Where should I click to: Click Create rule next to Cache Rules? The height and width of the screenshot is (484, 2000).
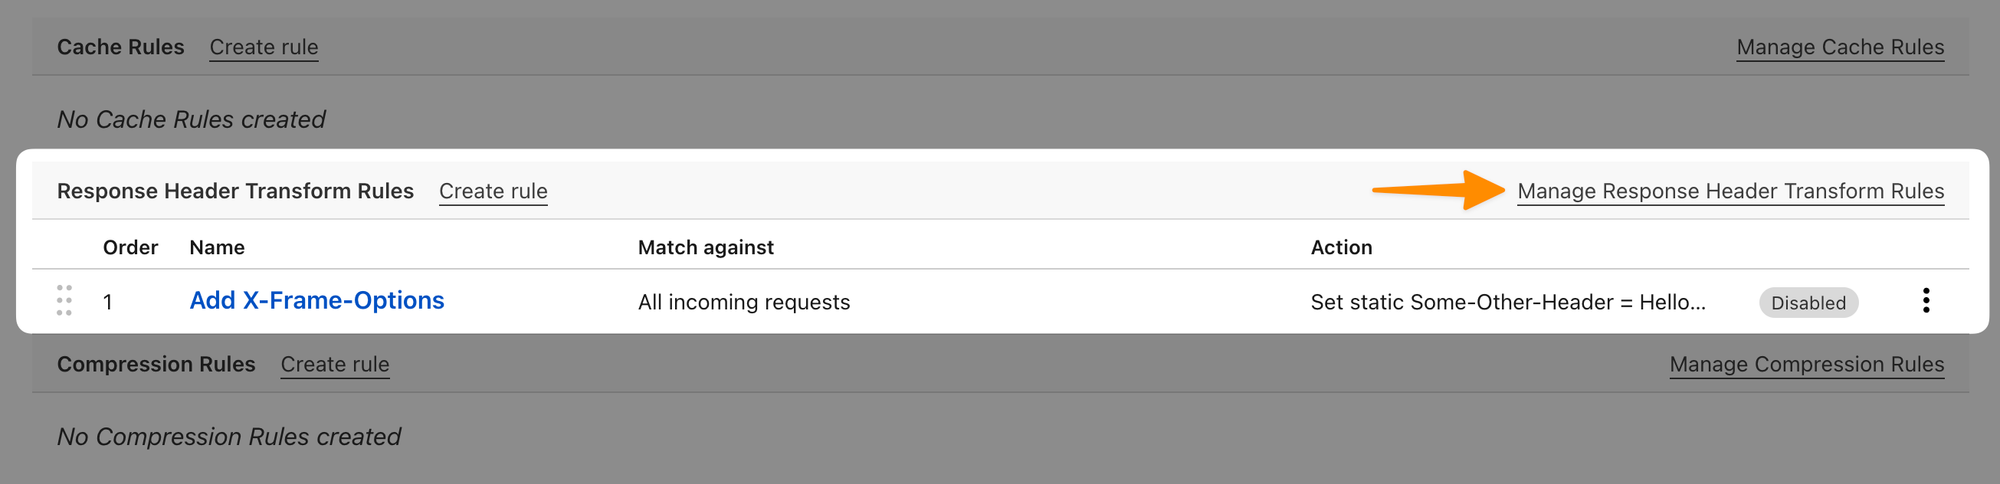264,47
